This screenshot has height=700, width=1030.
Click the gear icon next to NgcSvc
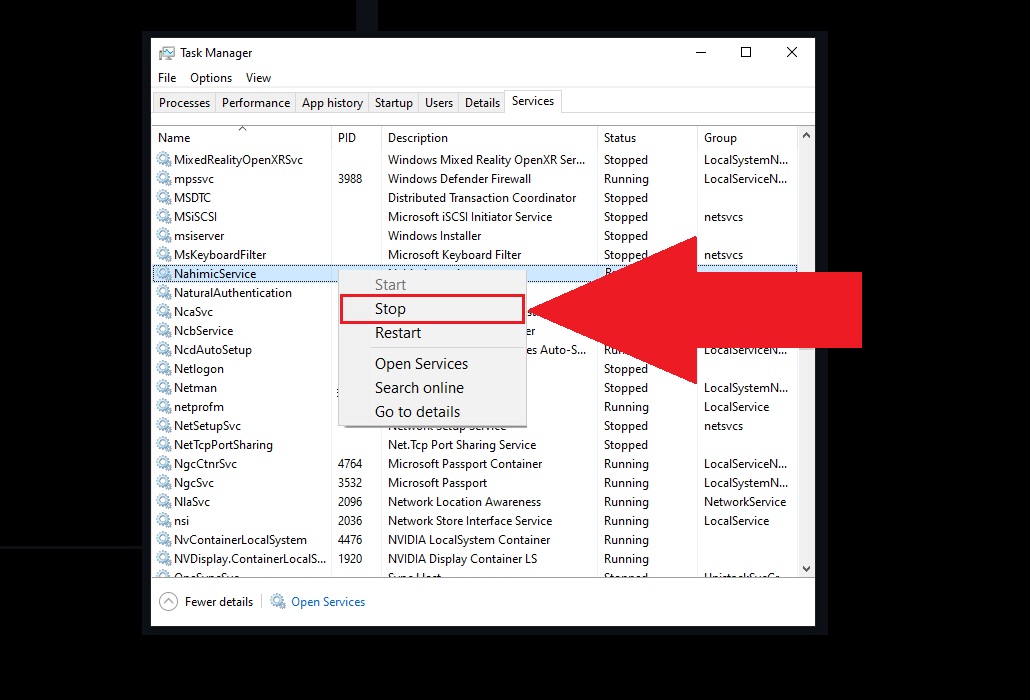coord(164,483)
